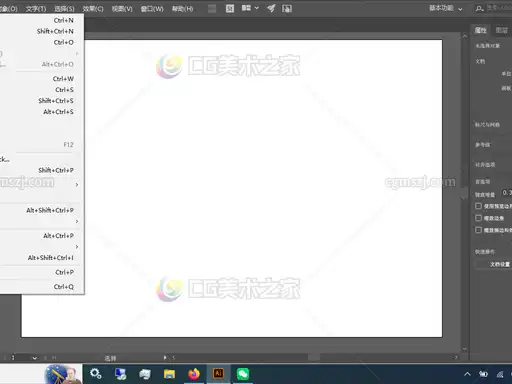
Task: Click the icon right of the rocket icon
Action: pyautogui.click(x=287, y=8)
